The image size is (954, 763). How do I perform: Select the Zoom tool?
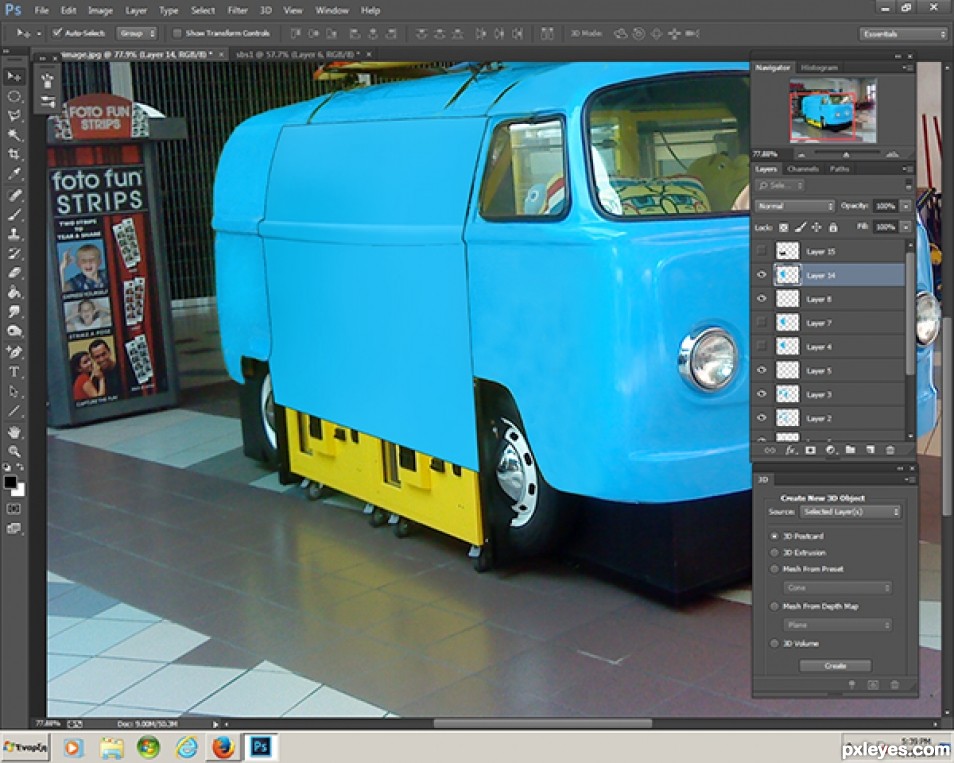tap(13, 451)
